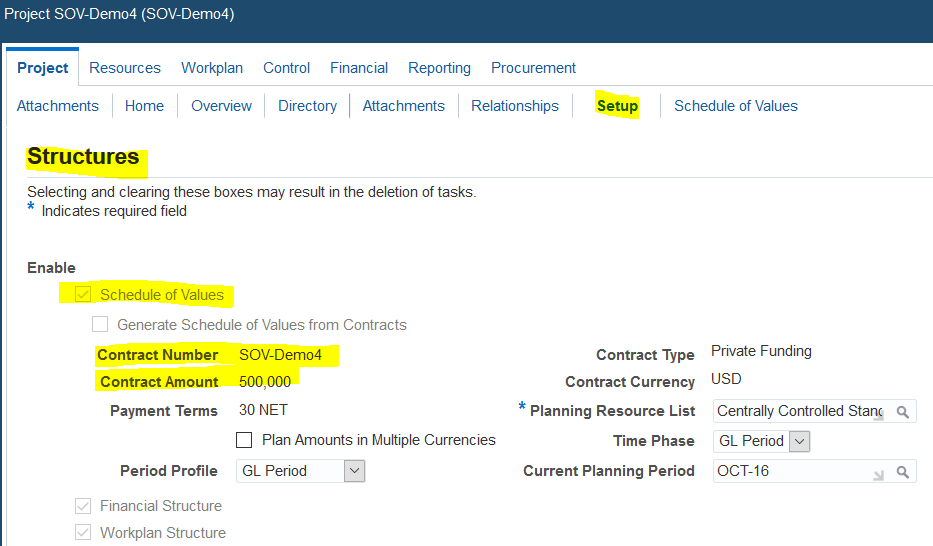Go to the Directory subtab

(x=307, y=106)
